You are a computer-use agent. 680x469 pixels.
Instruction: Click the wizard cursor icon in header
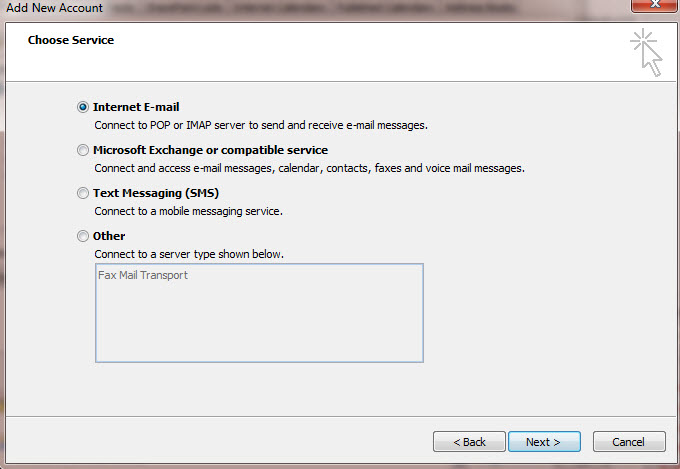click(x=646, y=52)
